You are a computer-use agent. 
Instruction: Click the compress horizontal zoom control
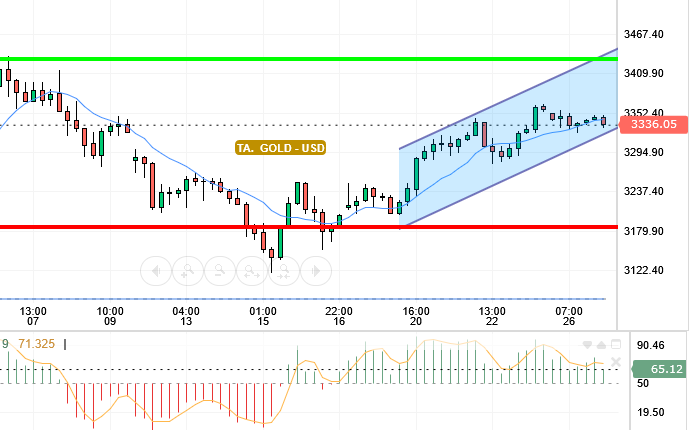284,271
